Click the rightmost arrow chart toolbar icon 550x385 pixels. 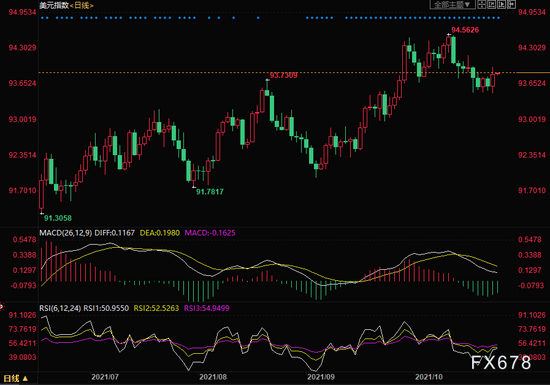point(511,5)
